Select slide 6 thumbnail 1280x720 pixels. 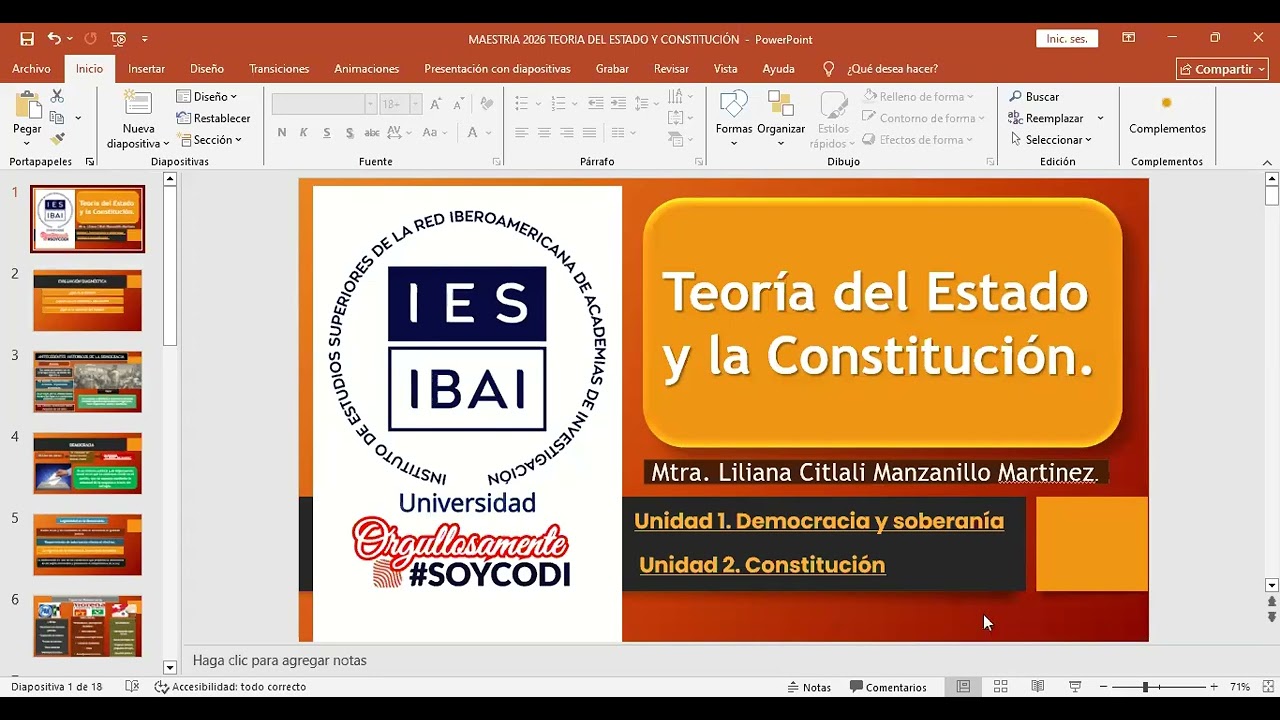click(87, 626)
